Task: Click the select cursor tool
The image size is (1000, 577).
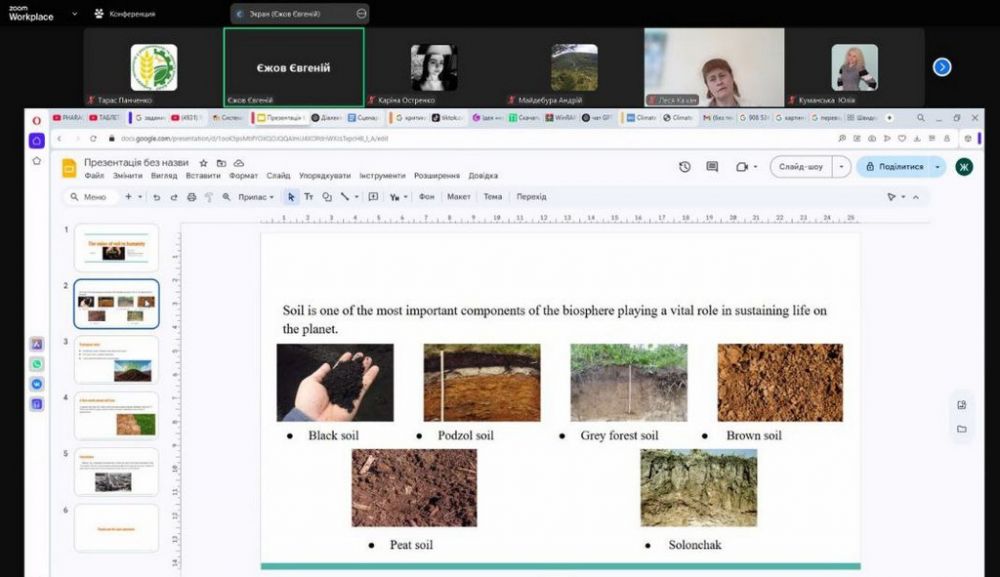Action: [x=291, y=197]
